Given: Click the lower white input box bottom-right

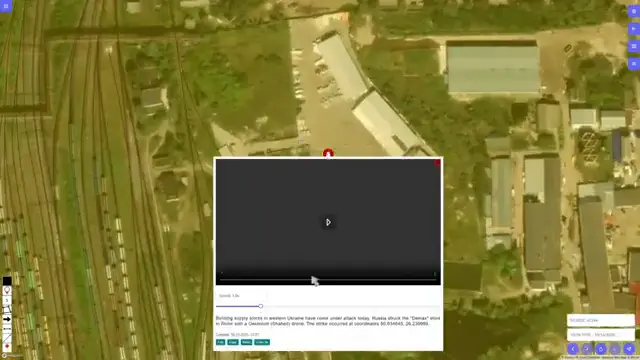Looking at the screenshot, I should [600, 334].
